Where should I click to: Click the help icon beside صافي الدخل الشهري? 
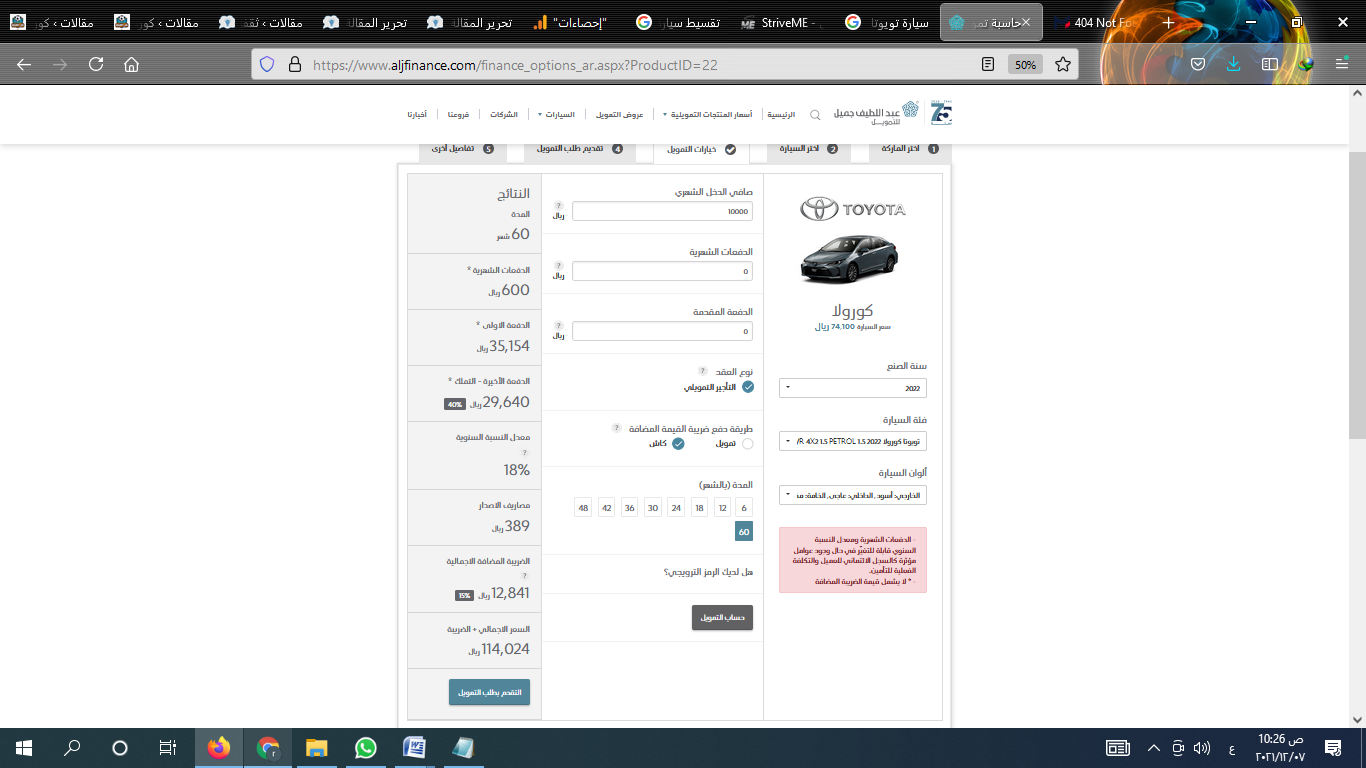pyautogui.click(x=559, y=206)
